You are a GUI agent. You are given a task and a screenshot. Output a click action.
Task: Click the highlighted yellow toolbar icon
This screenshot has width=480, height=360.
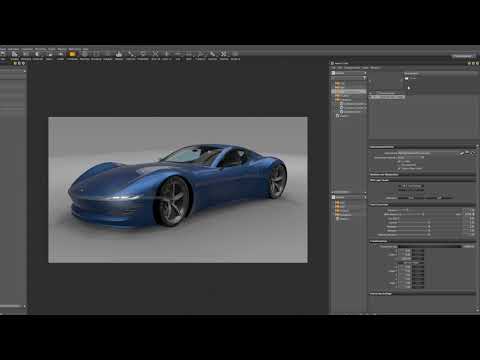72,54
